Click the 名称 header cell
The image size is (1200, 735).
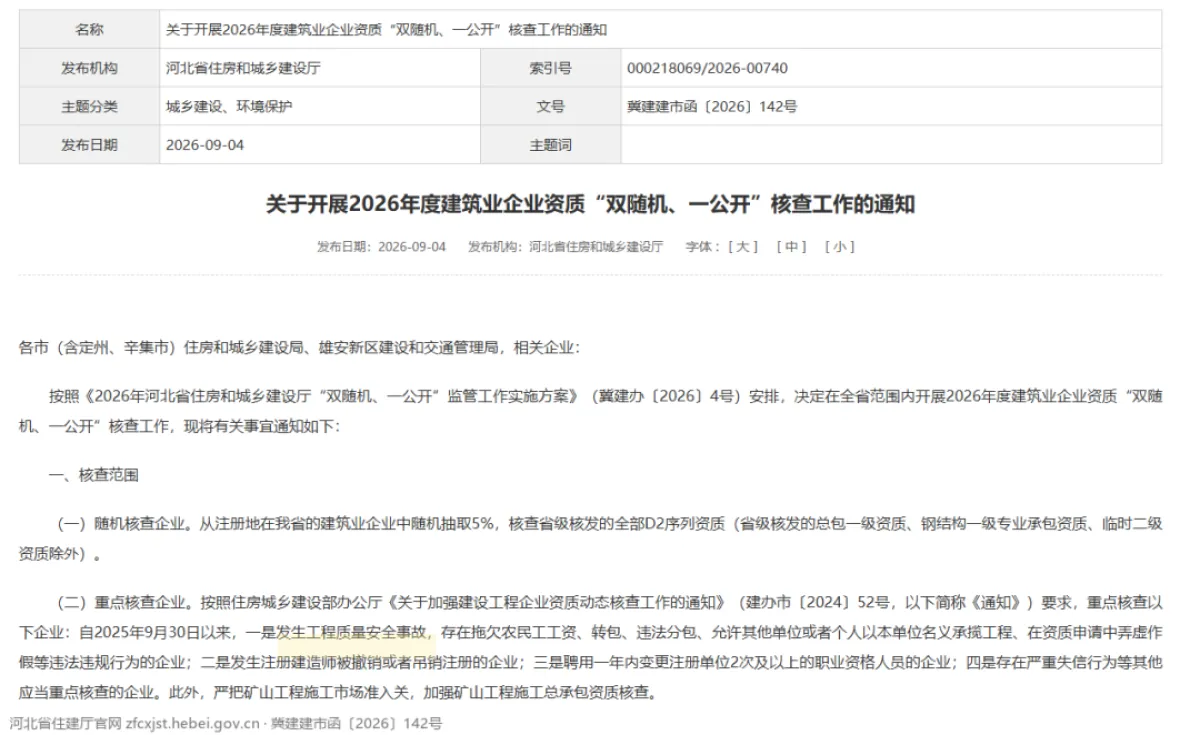(x=89, y=30)
